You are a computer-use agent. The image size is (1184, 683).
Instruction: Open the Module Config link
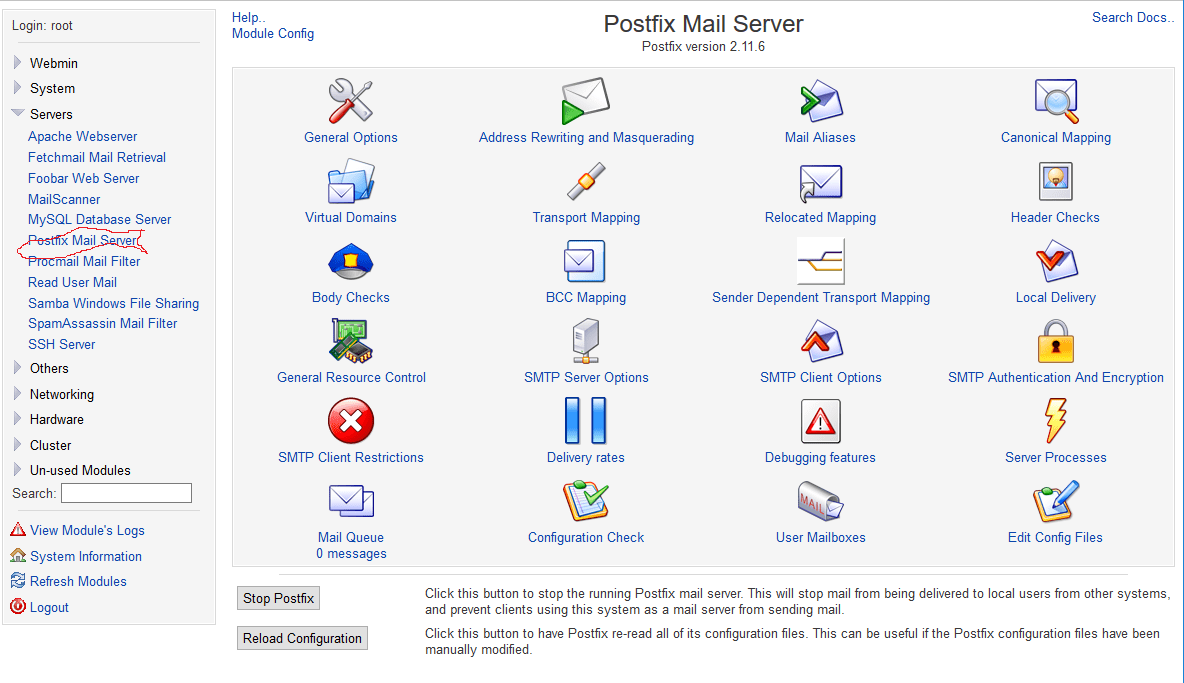(273, 33)
